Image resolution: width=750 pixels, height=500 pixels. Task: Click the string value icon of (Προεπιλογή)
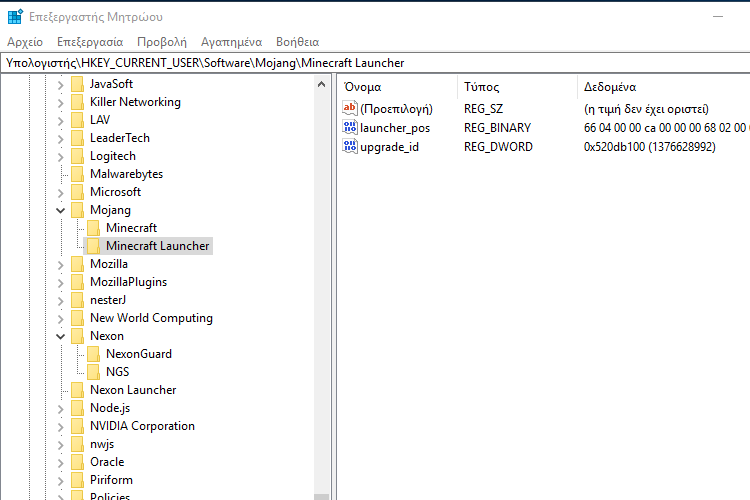tap(350, 108)
